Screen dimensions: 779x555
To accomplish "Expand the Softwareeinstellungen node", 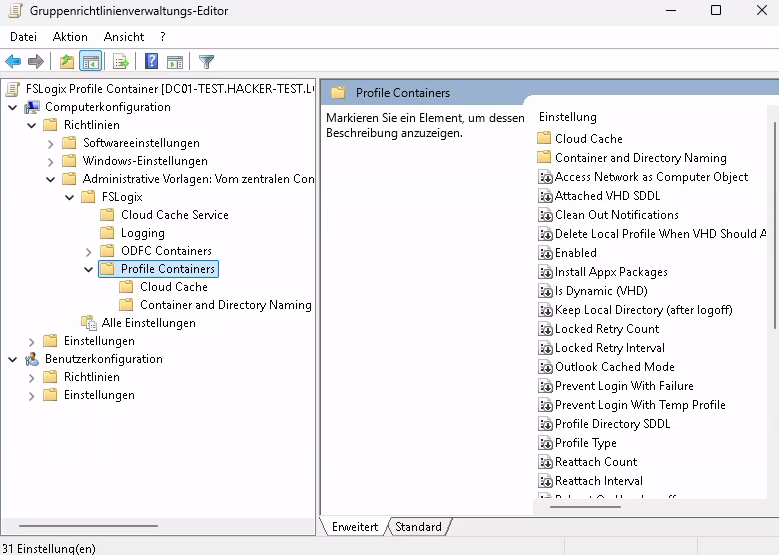I will click(x=51, y=143).
